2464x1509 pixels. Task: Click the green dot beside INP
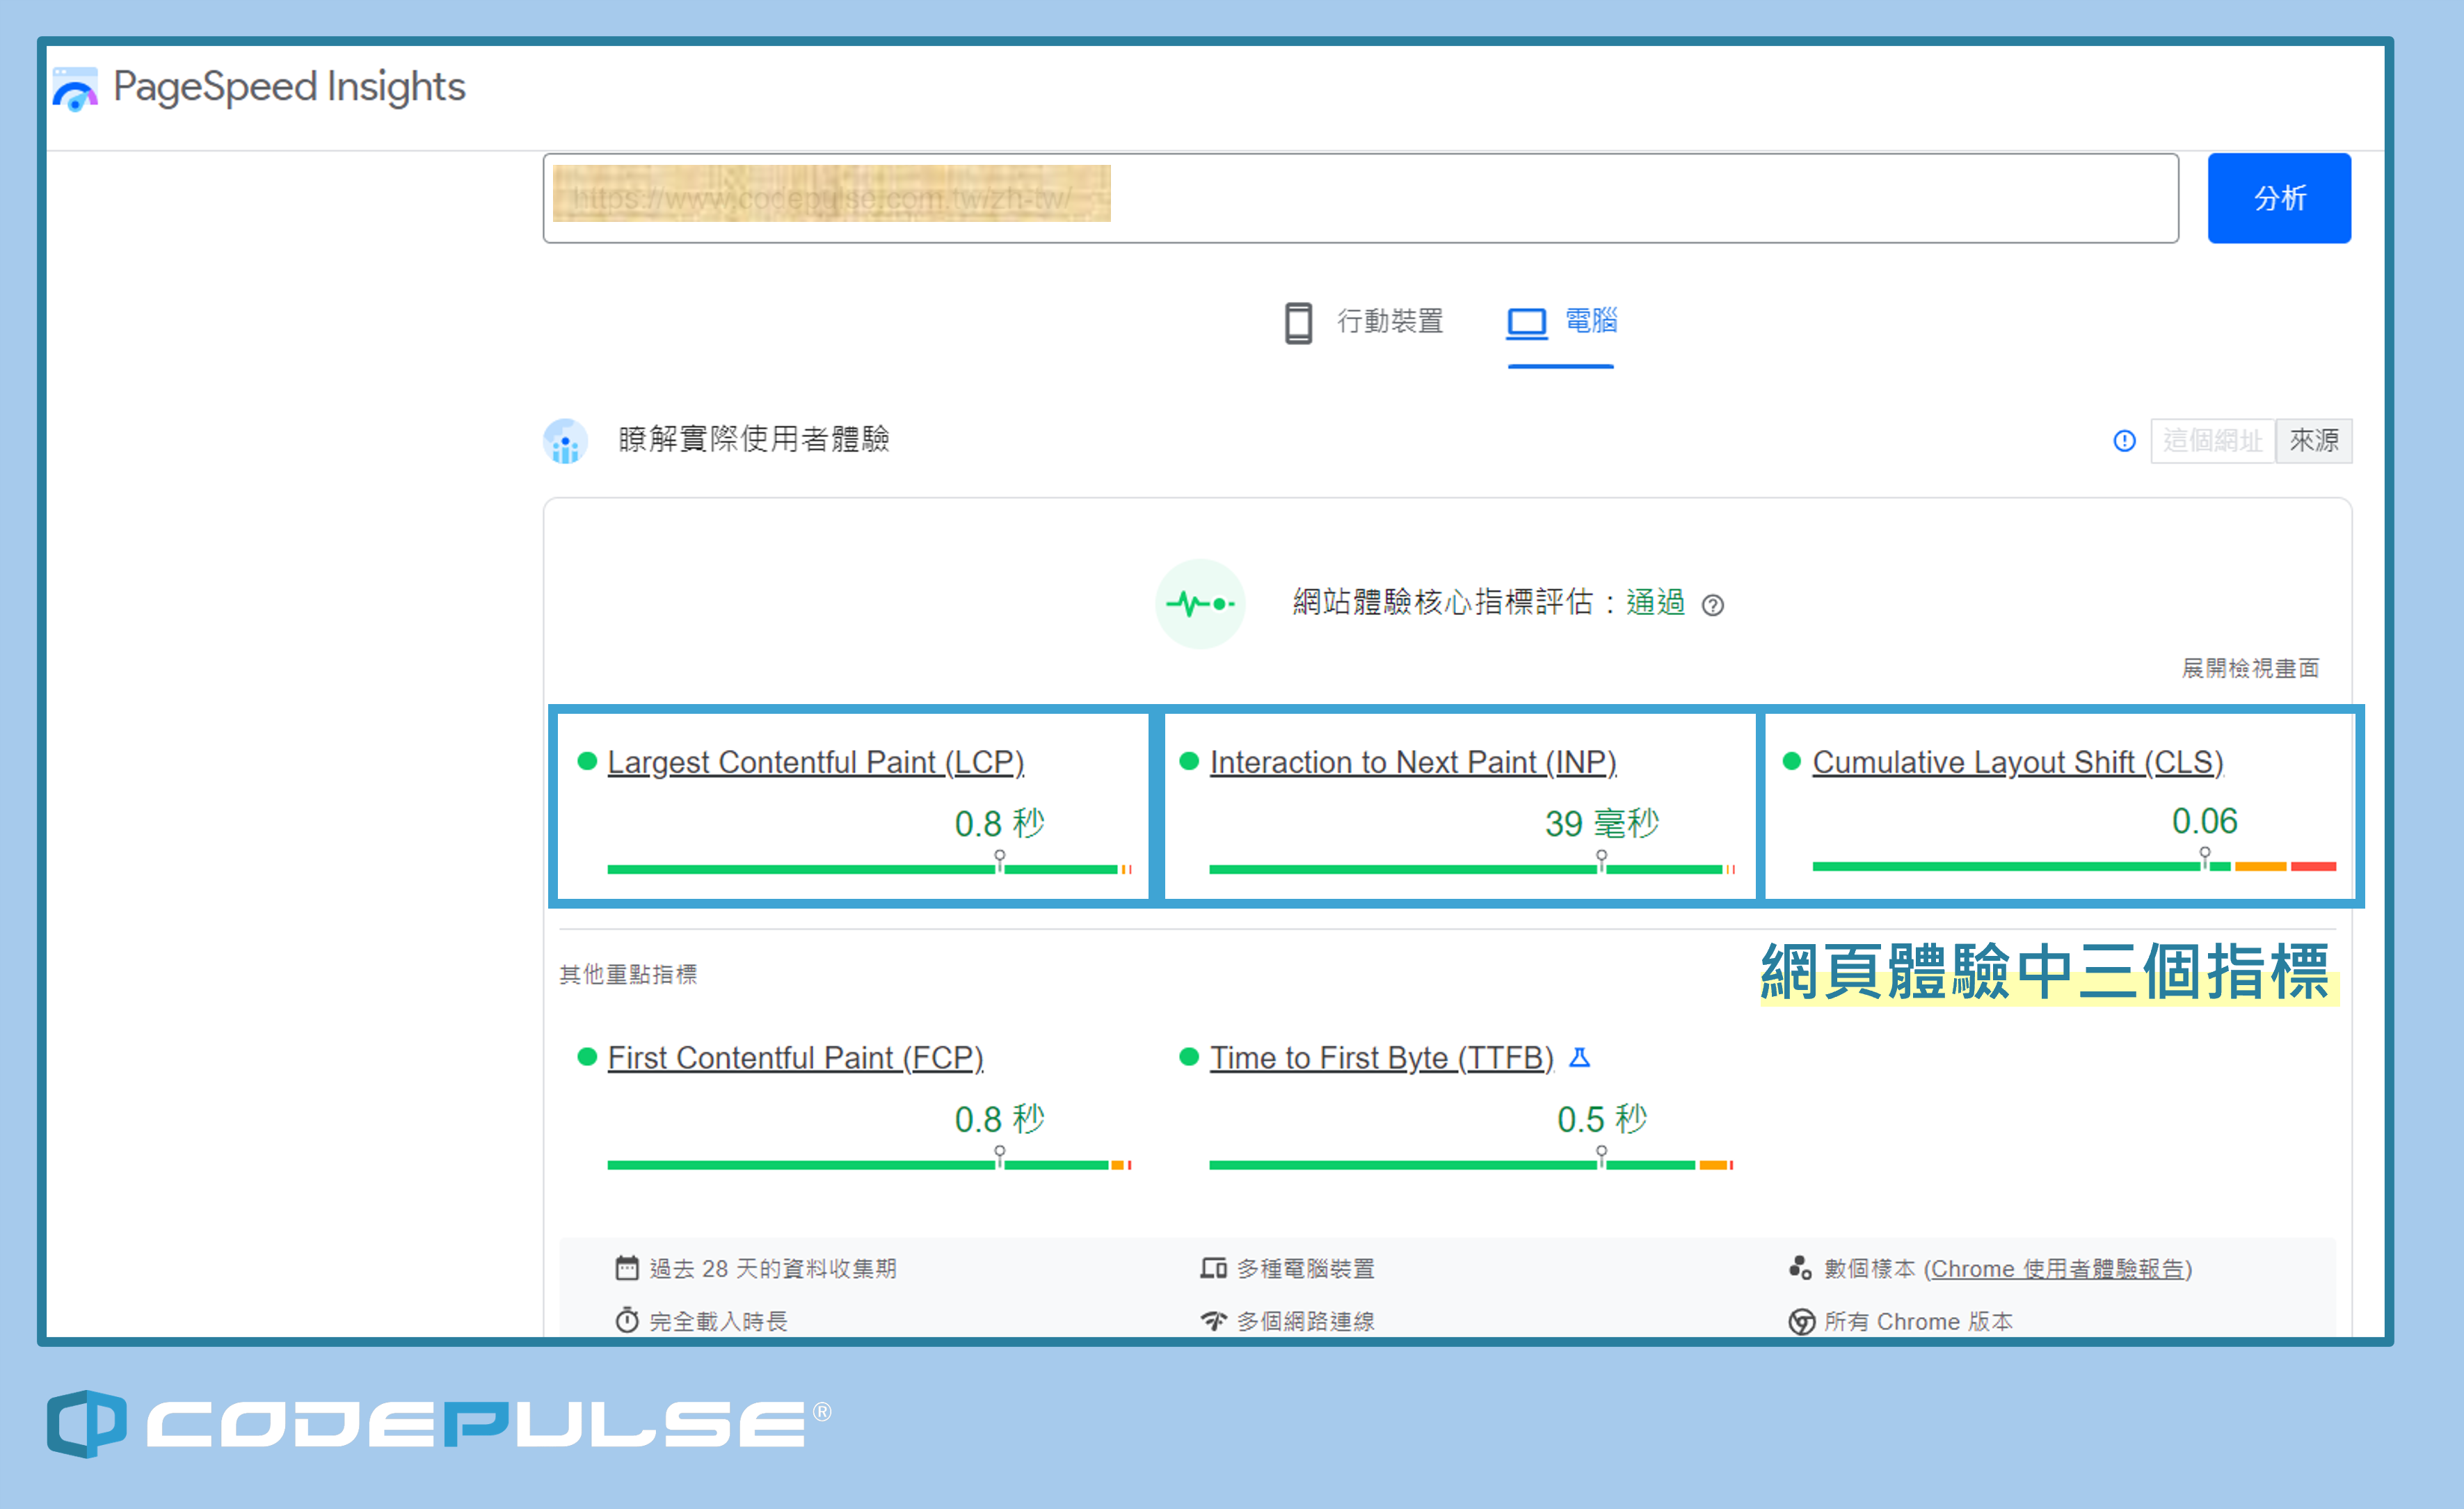pyautogui.click(x=1189, y=762)
